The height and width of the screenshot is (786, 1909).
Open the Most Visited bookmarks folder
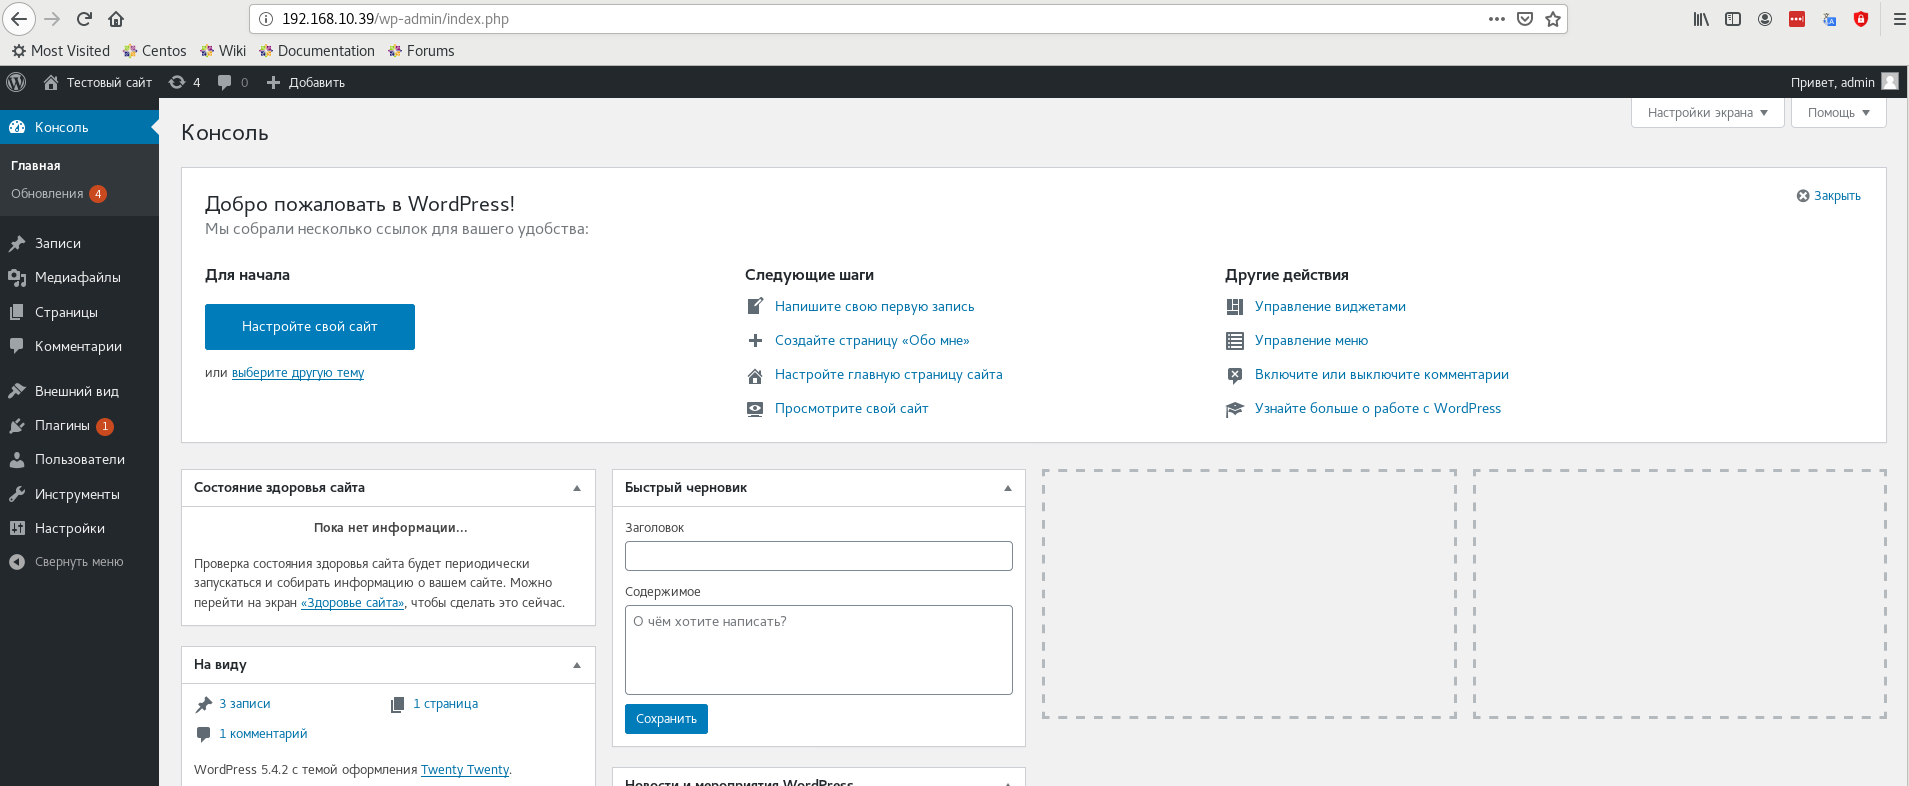(x=61, y=51)
